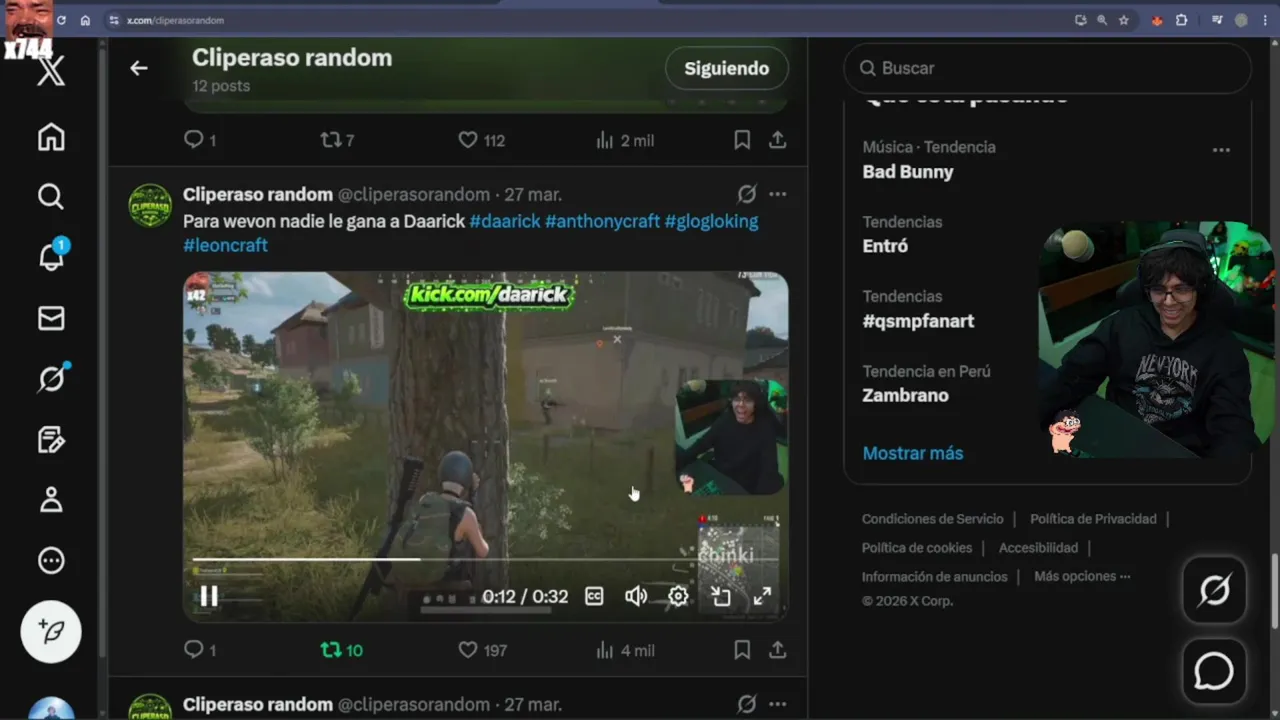This screenshot has width=1280, height=720.
Task: Open Cliperaso random avatar on Daarick post
Action: pos(150,205)
